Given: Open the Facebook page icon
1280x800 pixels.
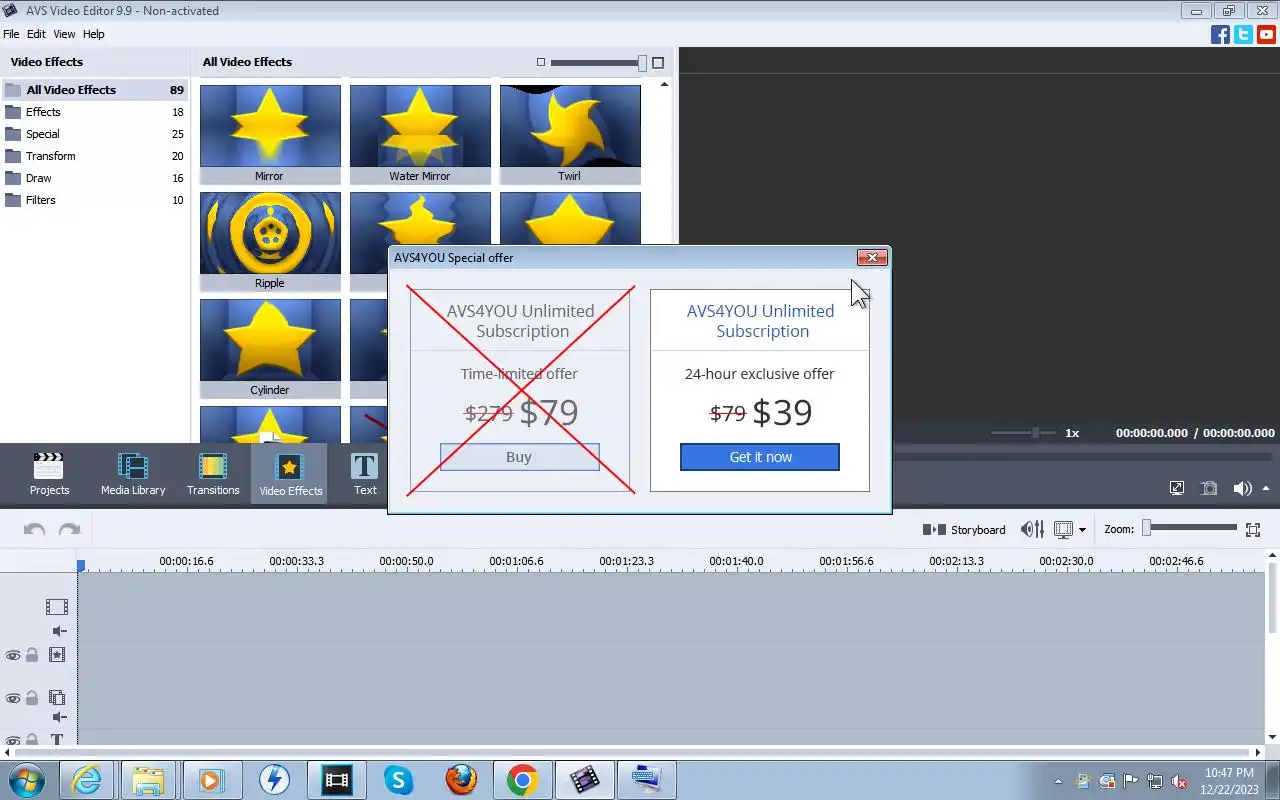Looking at the screenshot, I should tap(1220, 34).
